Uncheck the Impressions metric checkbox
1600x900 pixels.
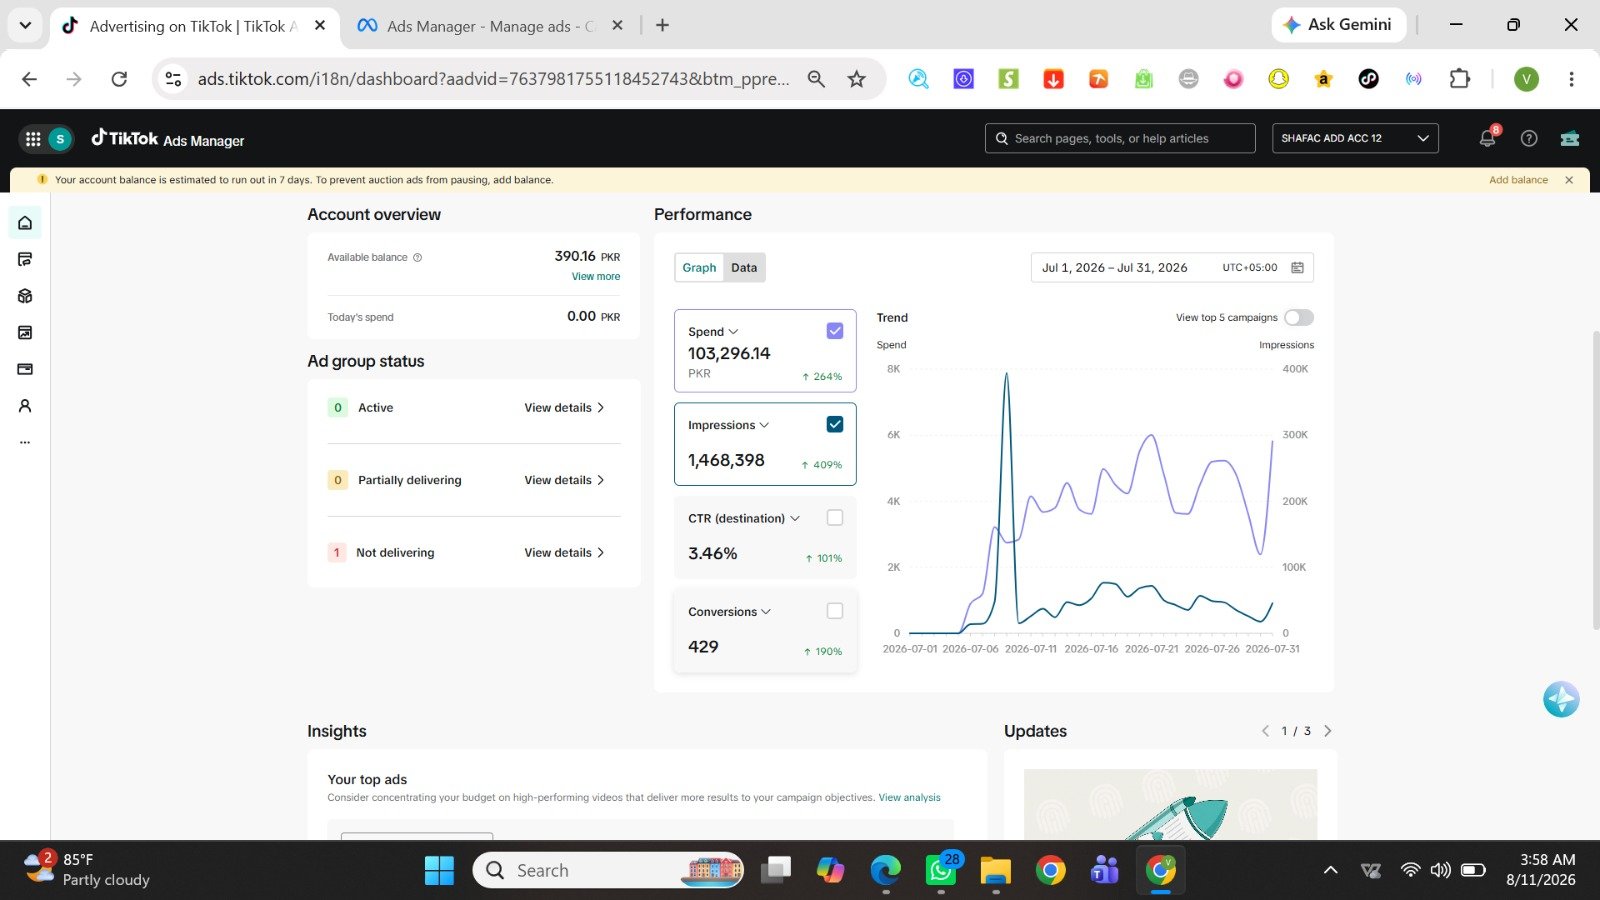[835, 424]
